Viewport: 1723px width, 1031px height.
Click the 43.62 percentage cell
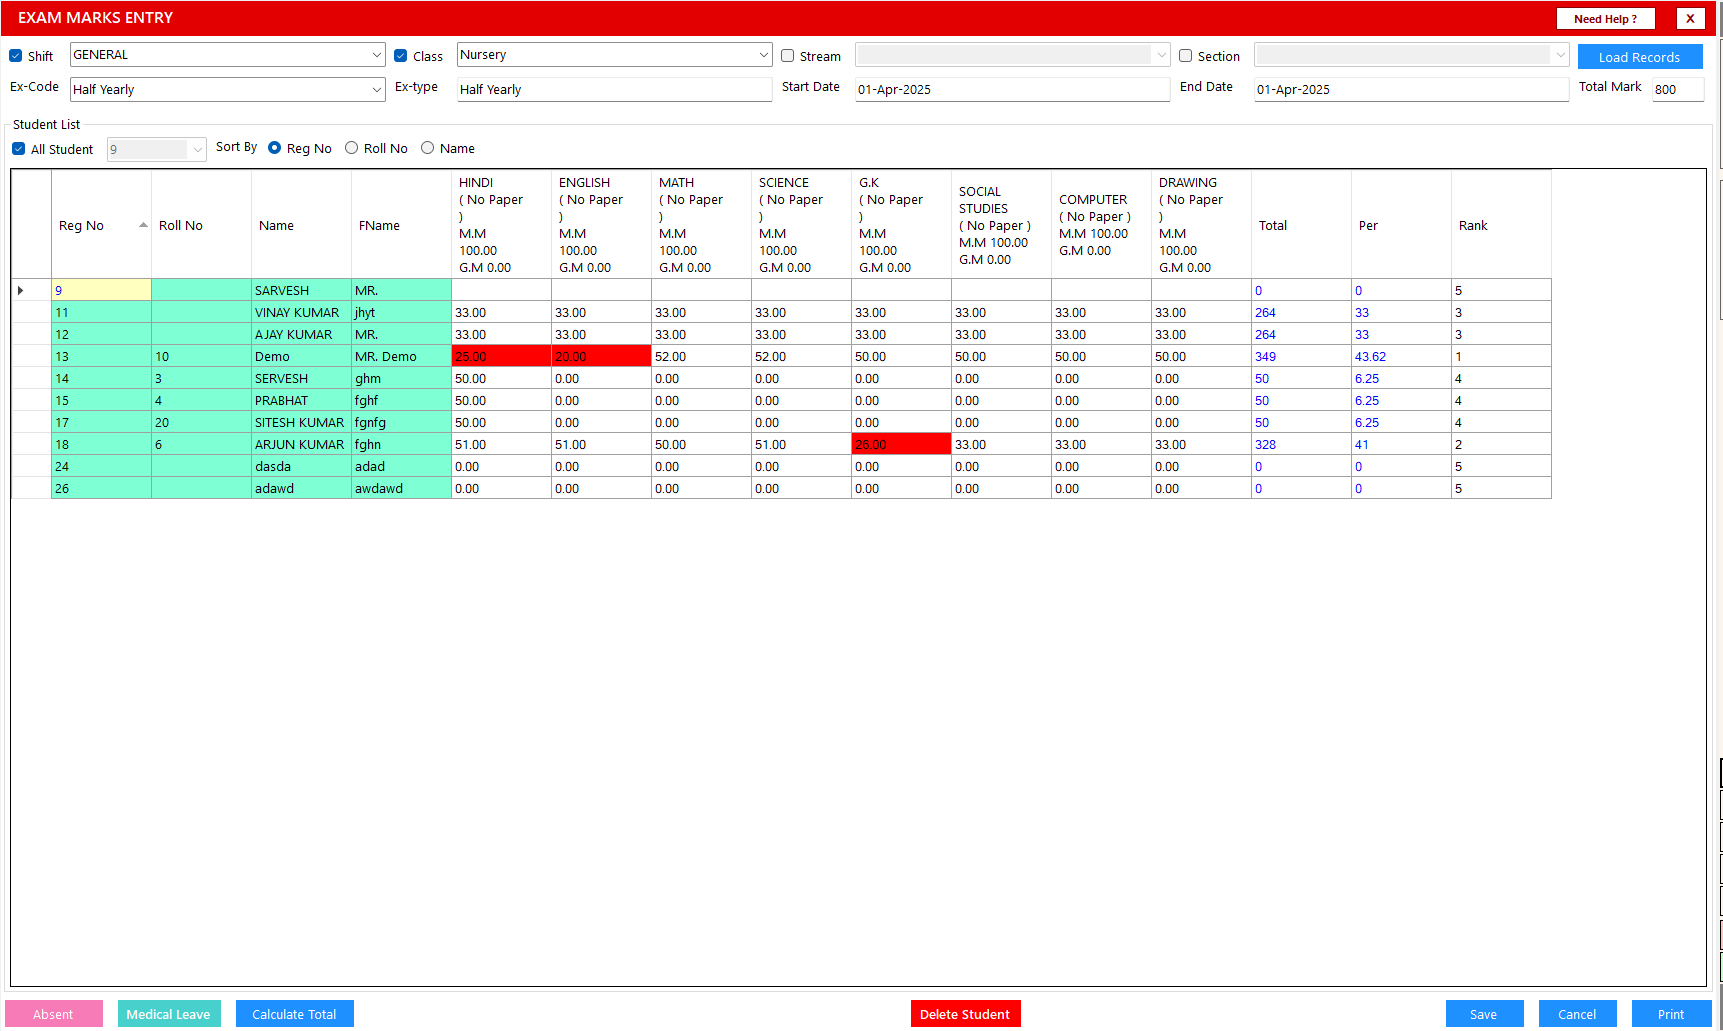tap(1401, 356)
